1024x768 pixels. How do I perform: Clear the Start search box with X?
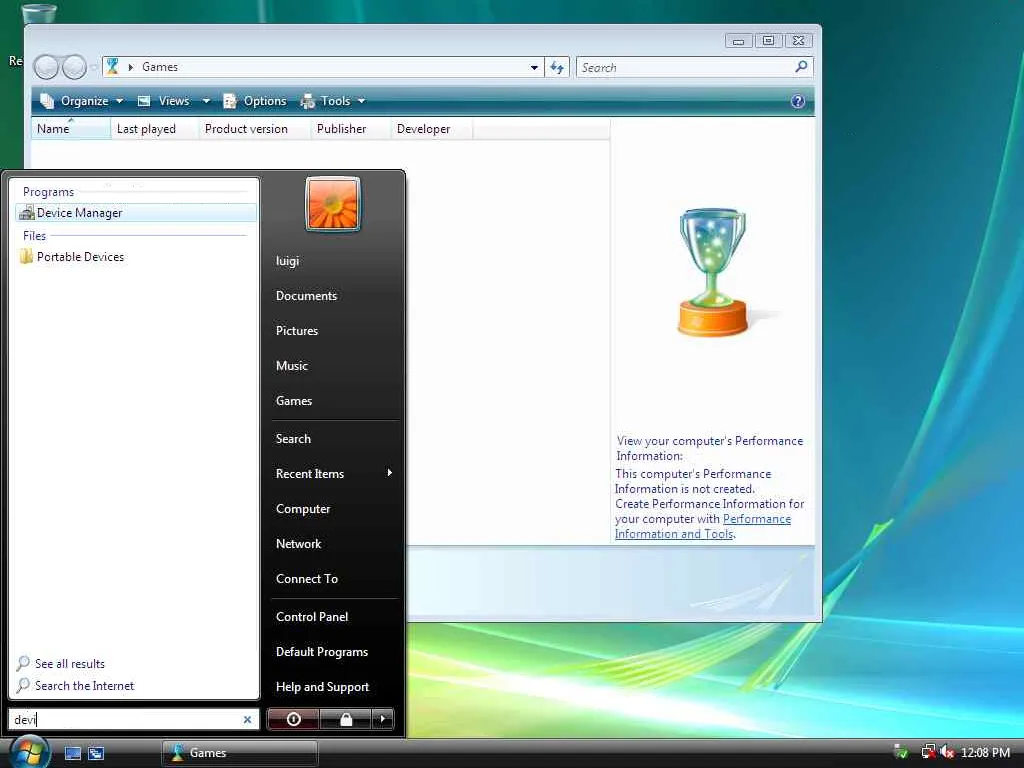[x=248, y=719]
